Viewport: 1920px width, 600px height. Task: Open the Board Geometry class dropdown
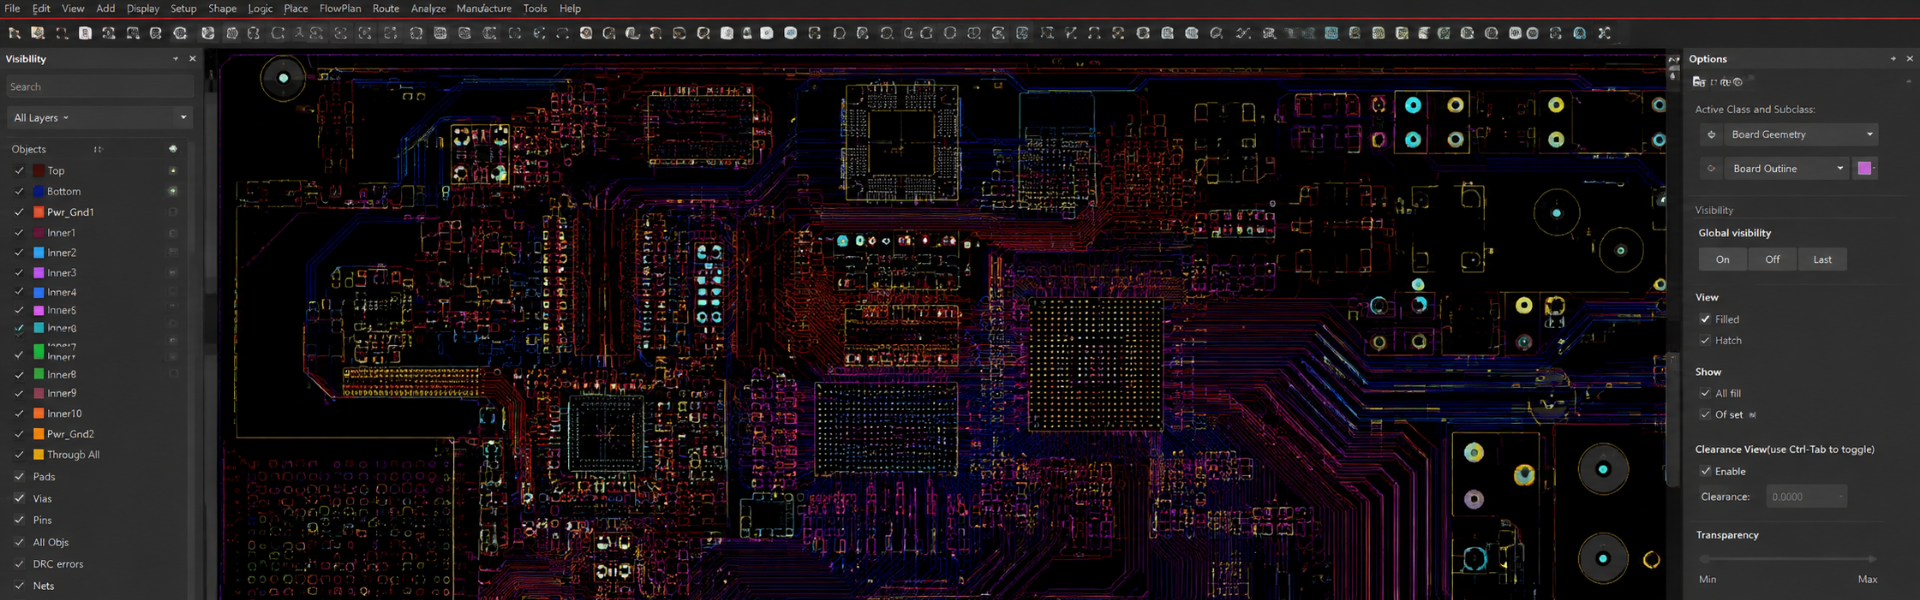pyautogui.click(x=1802, y=134)
